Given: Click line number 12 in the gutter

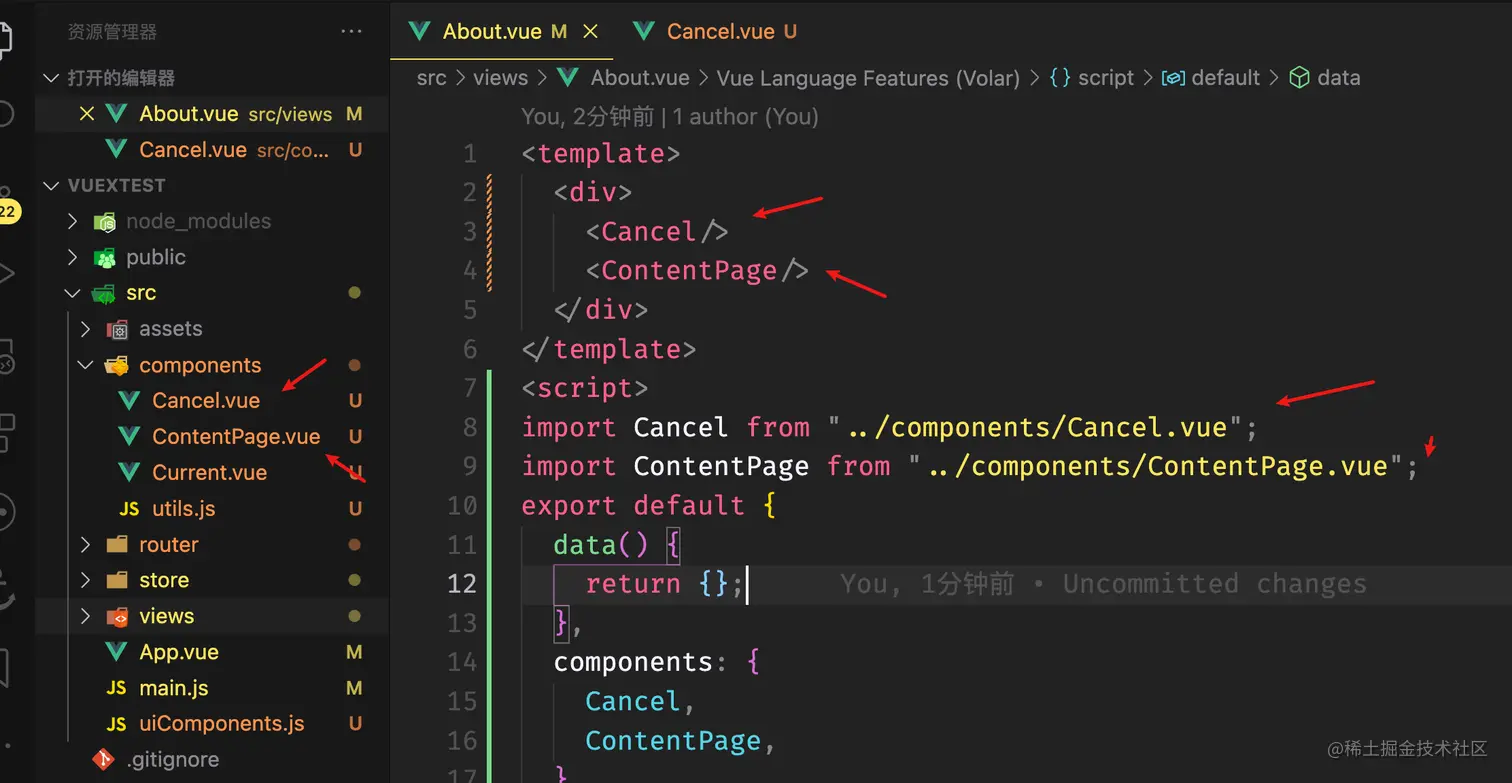Looking at the screenshot, I should [461, 584].
